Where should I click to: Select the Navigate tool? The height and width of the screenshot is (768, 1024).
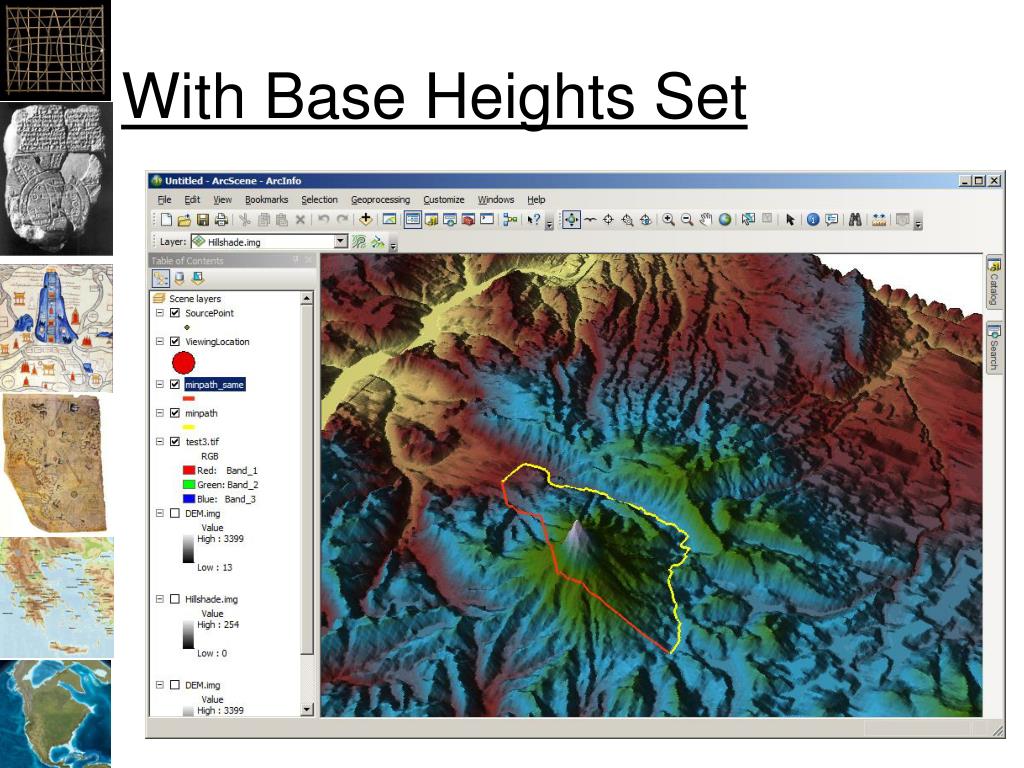[571, 219]
